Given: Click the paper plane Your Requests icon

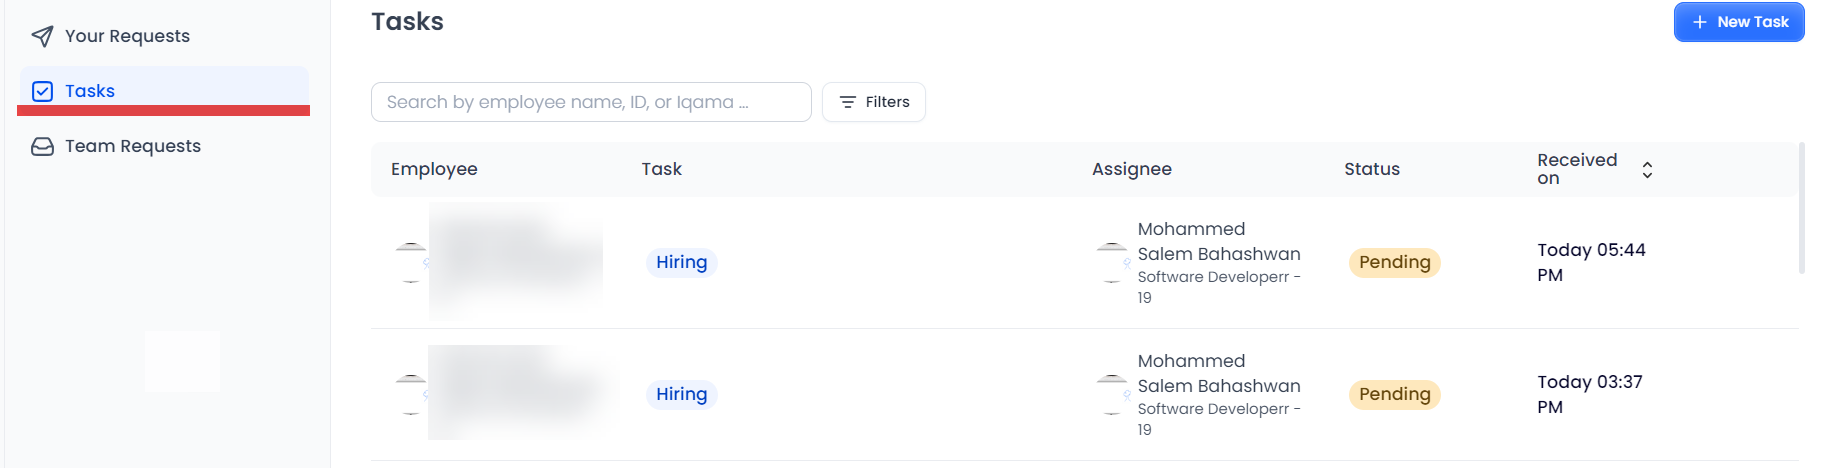Looking at the screenshot, I should [42, 37].
